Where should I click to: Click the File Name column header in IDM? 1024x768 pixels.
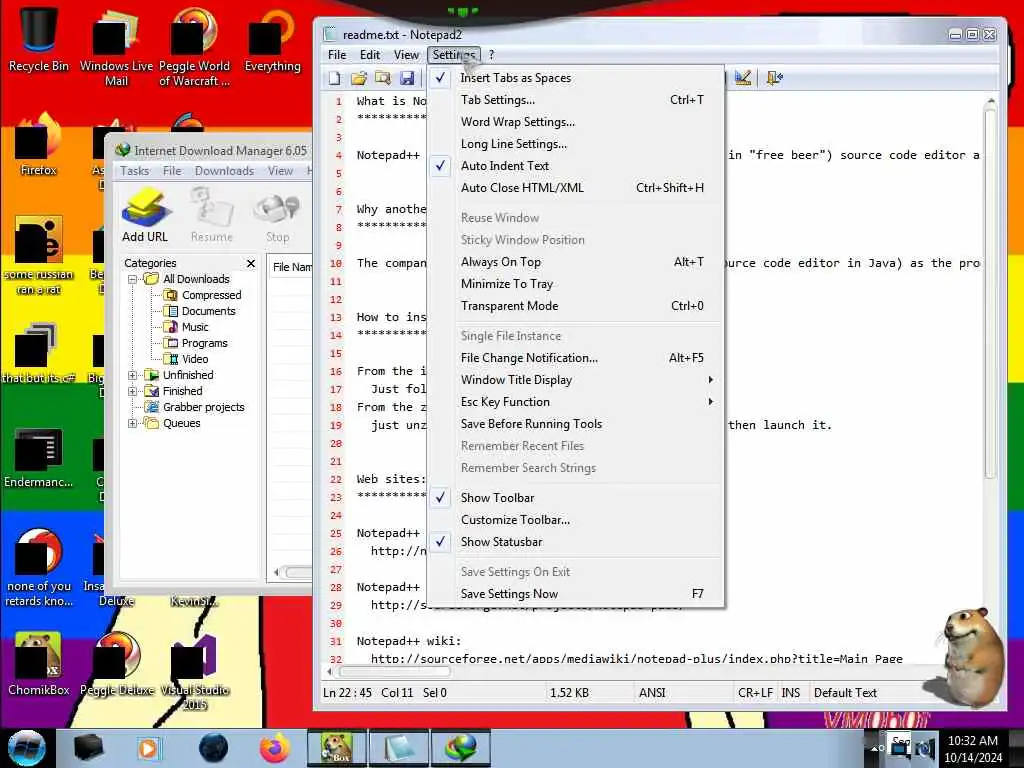(x=291, y=267)
